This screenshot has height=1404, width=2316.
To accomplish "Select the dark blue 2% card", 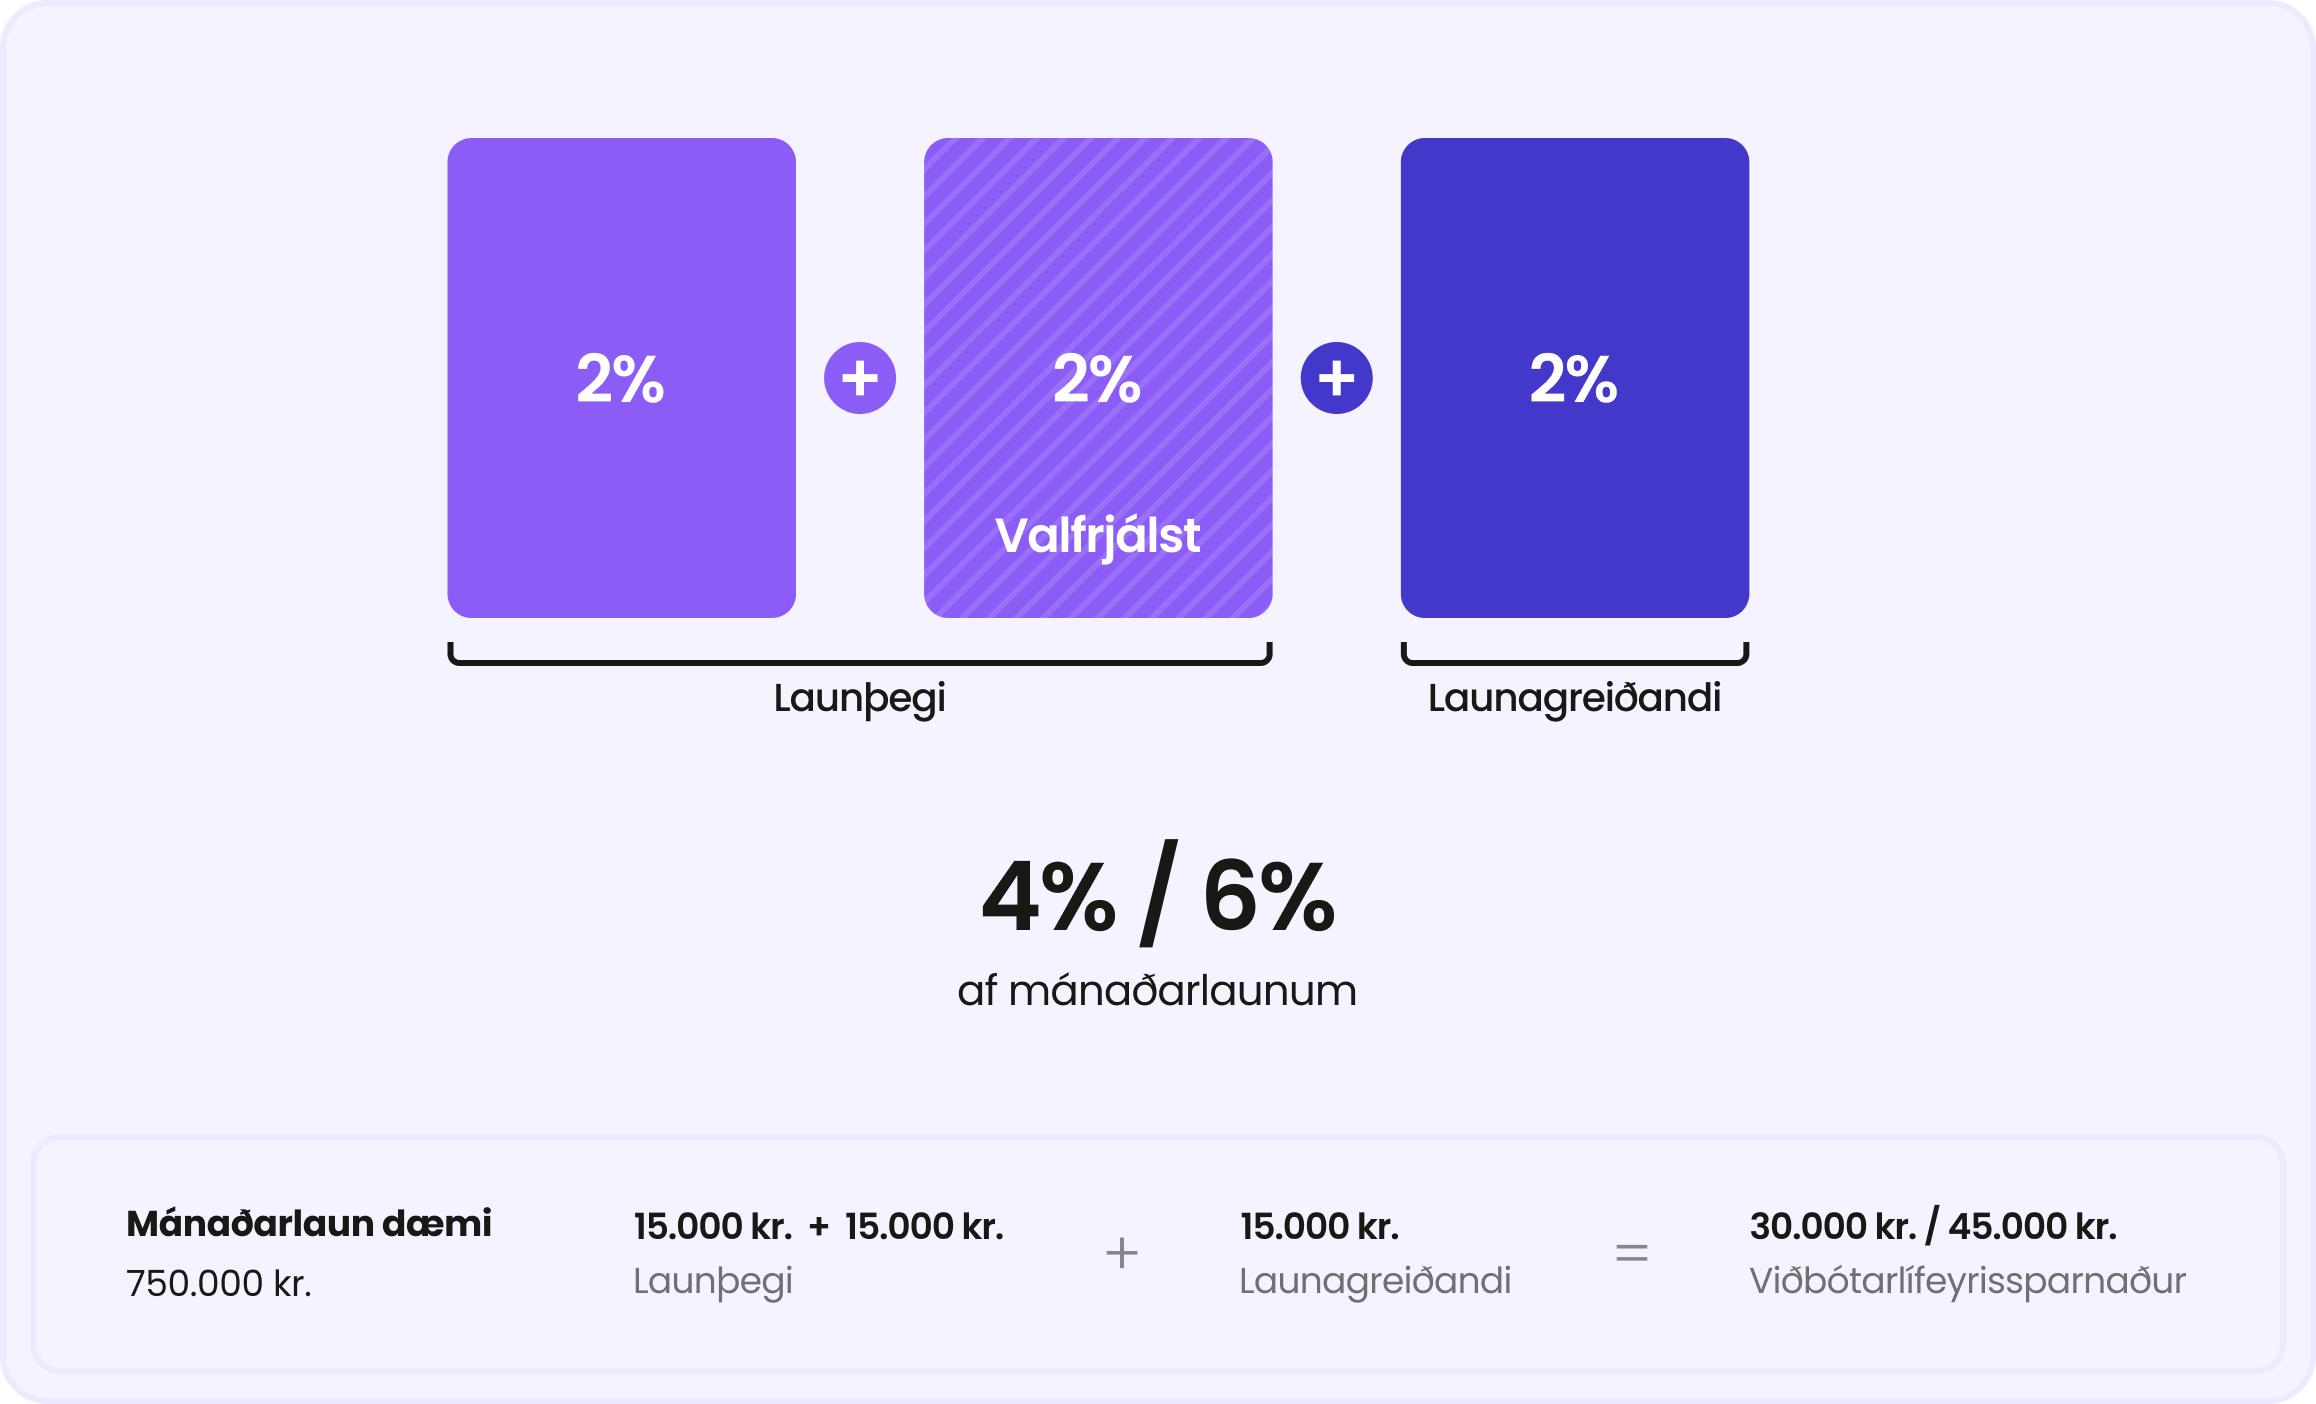I will [x=1574, y=377].
